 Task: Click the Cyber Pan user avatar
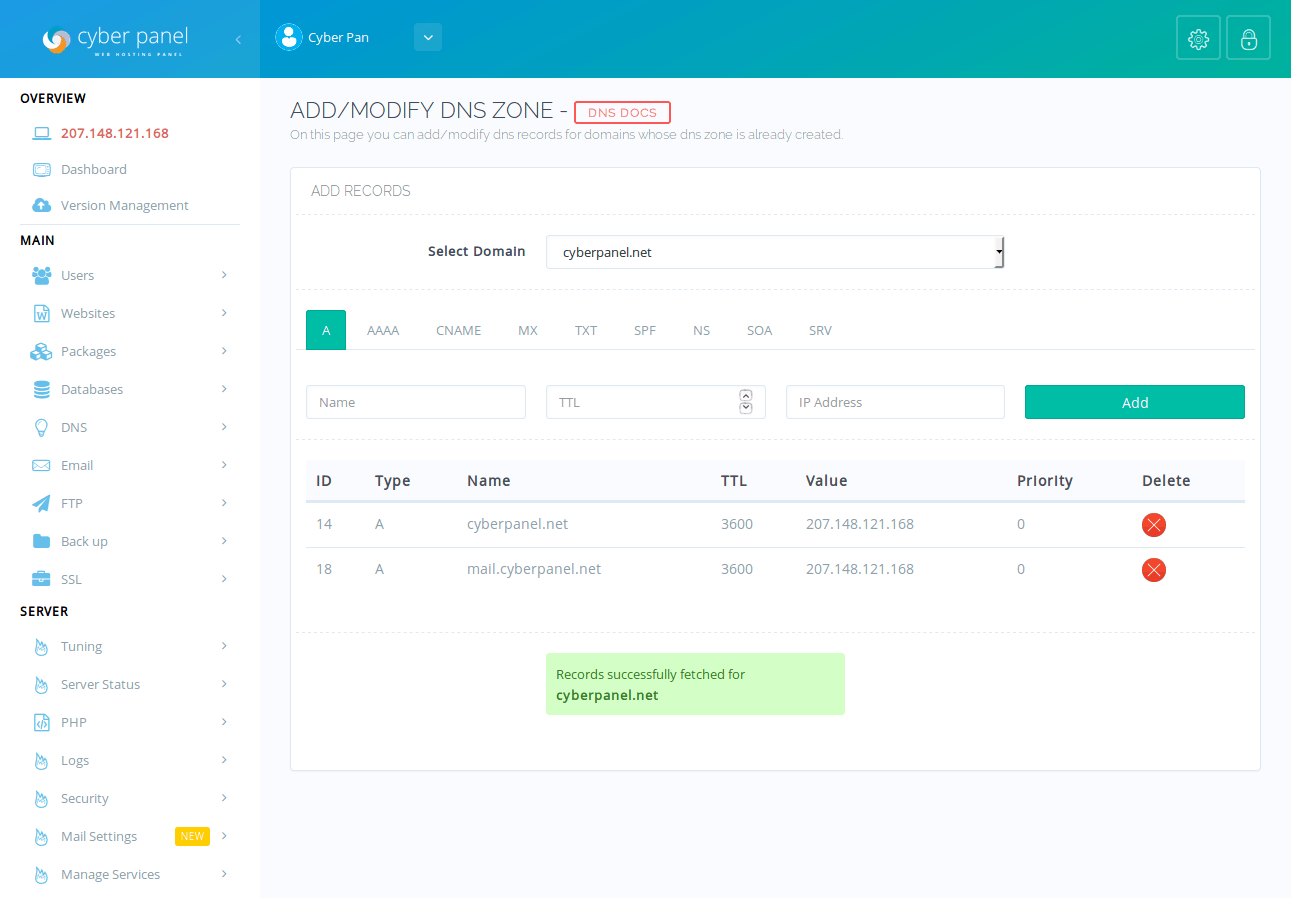[x=289, y=37]
